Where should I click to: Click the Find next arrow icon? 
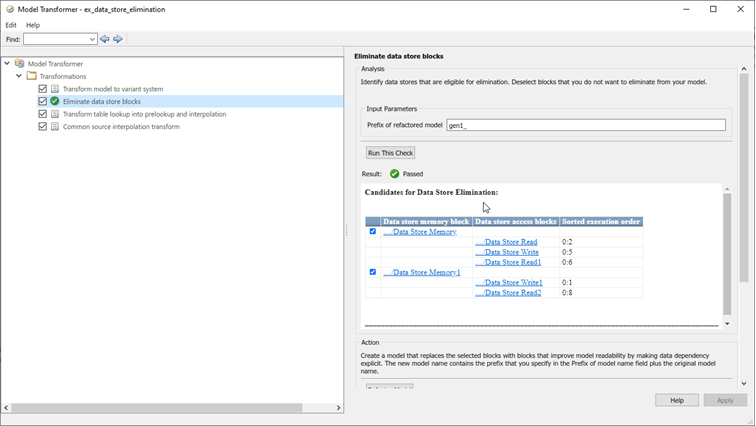(118, 39)
